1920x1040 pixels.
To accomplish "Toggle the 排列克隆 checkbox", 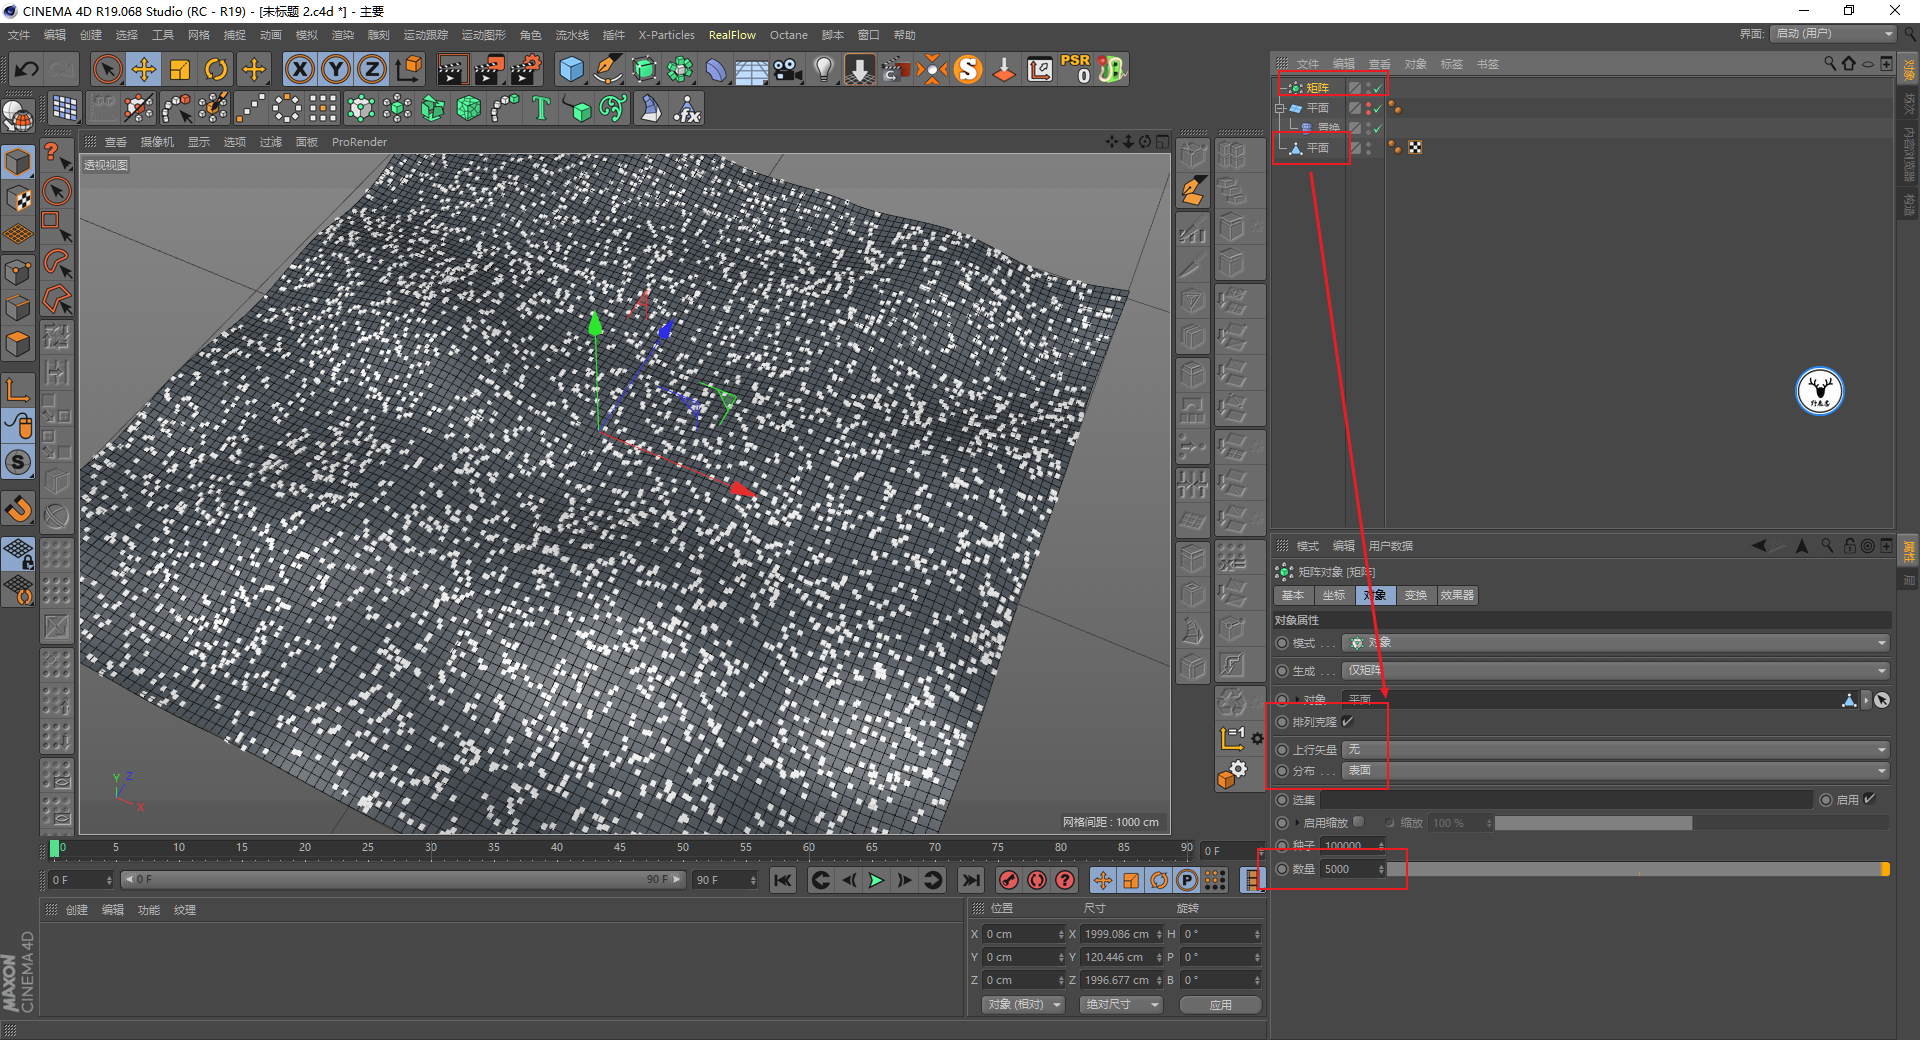I will click(x=1348, y=721).
